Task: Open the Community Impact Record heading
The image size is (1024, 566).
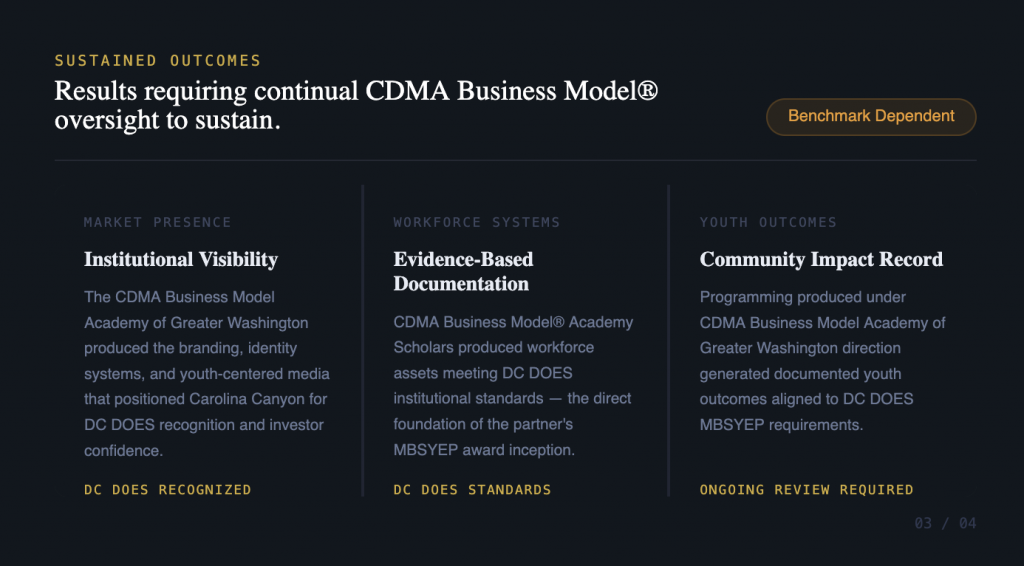Action: pos(821,259)
